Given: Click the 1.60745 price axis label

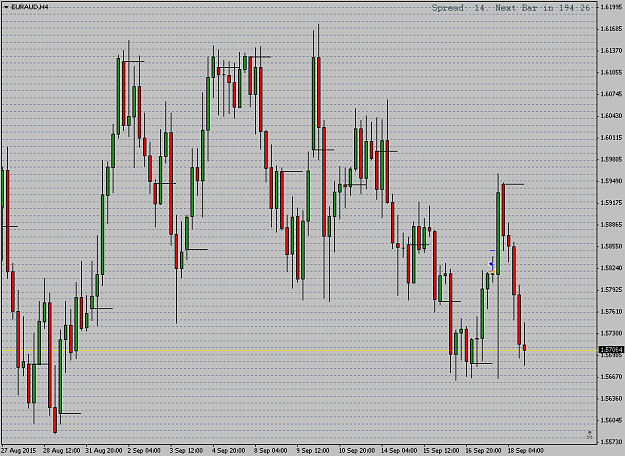Looking at the screenshot, I should pyautogui.click(x=611, y=94).
